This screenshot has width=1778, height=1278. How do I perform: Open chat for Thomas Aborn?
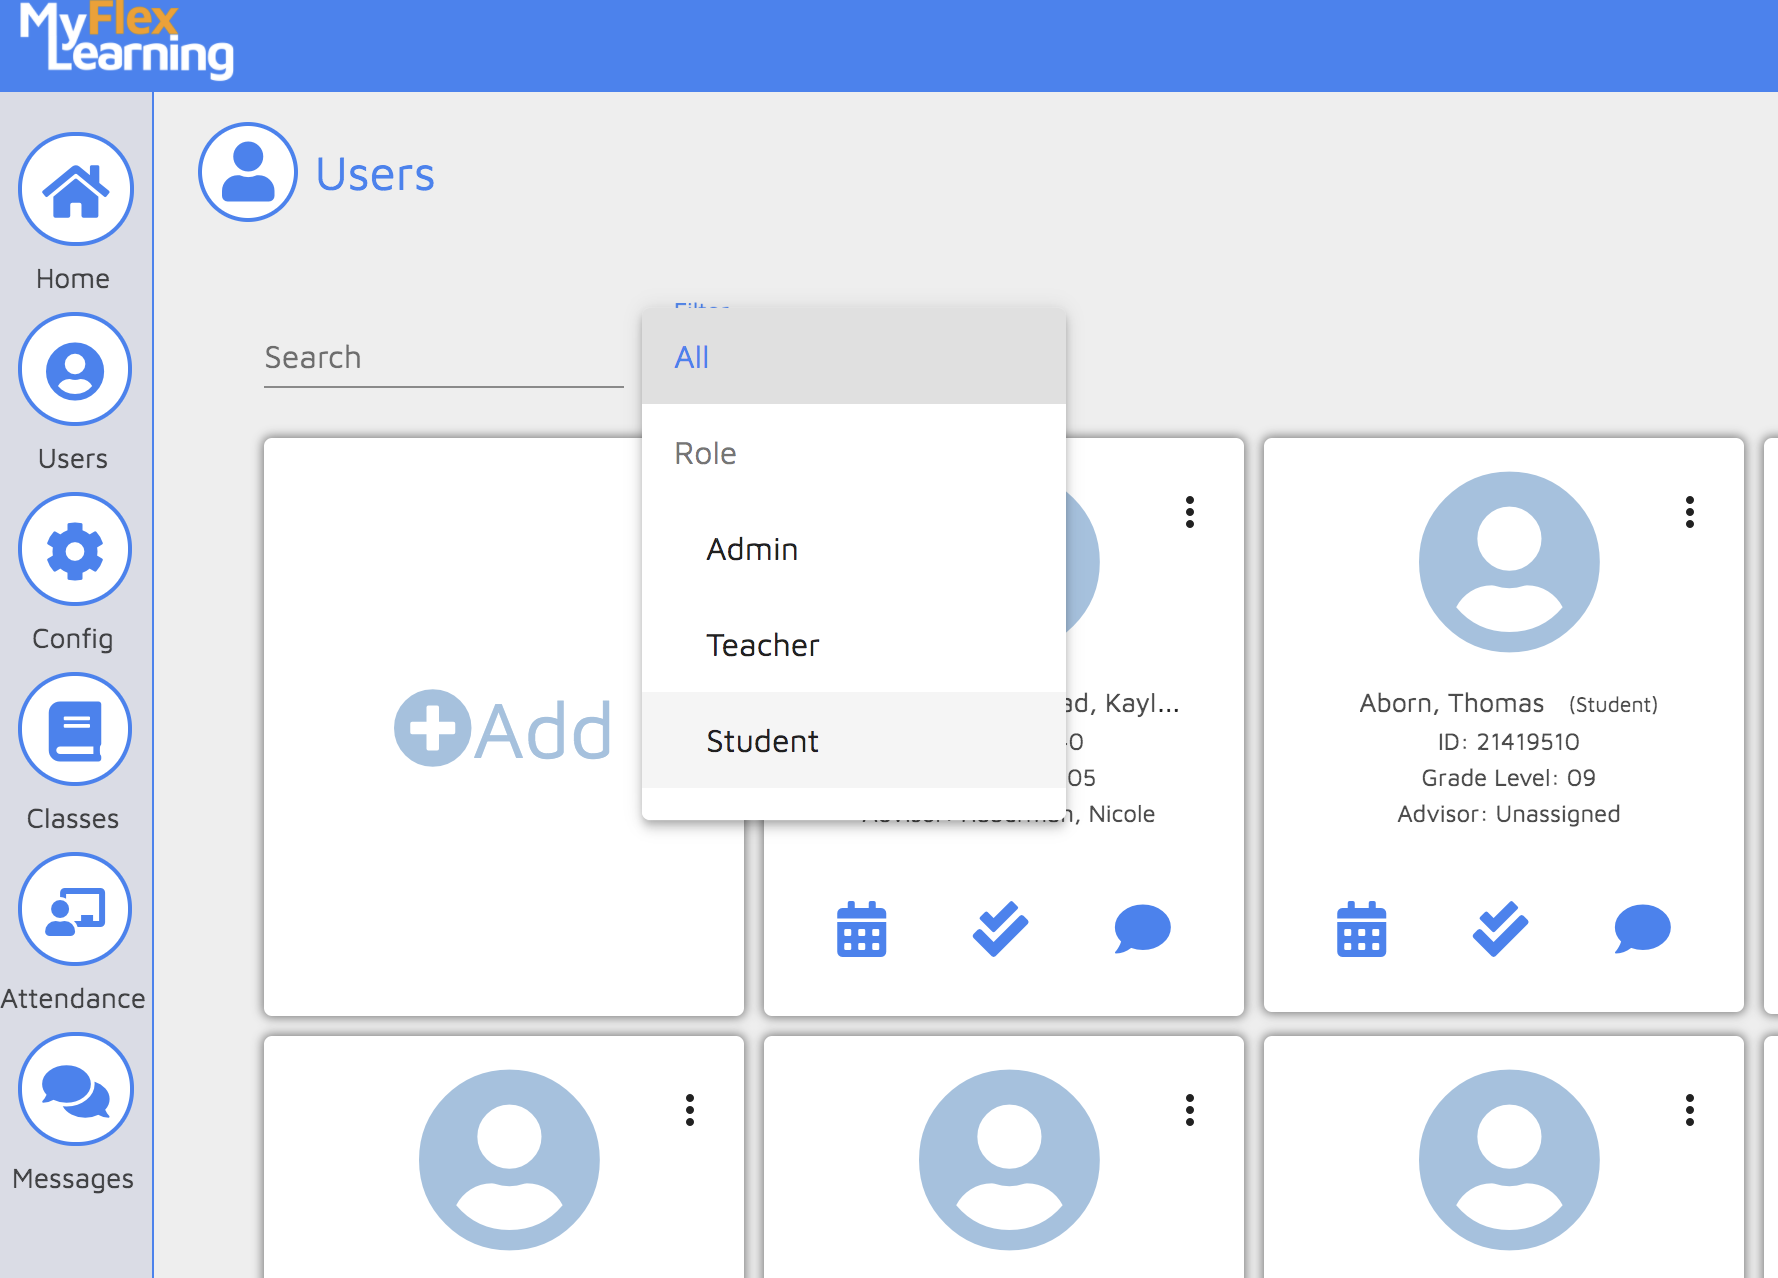[x=1641, y=930]
